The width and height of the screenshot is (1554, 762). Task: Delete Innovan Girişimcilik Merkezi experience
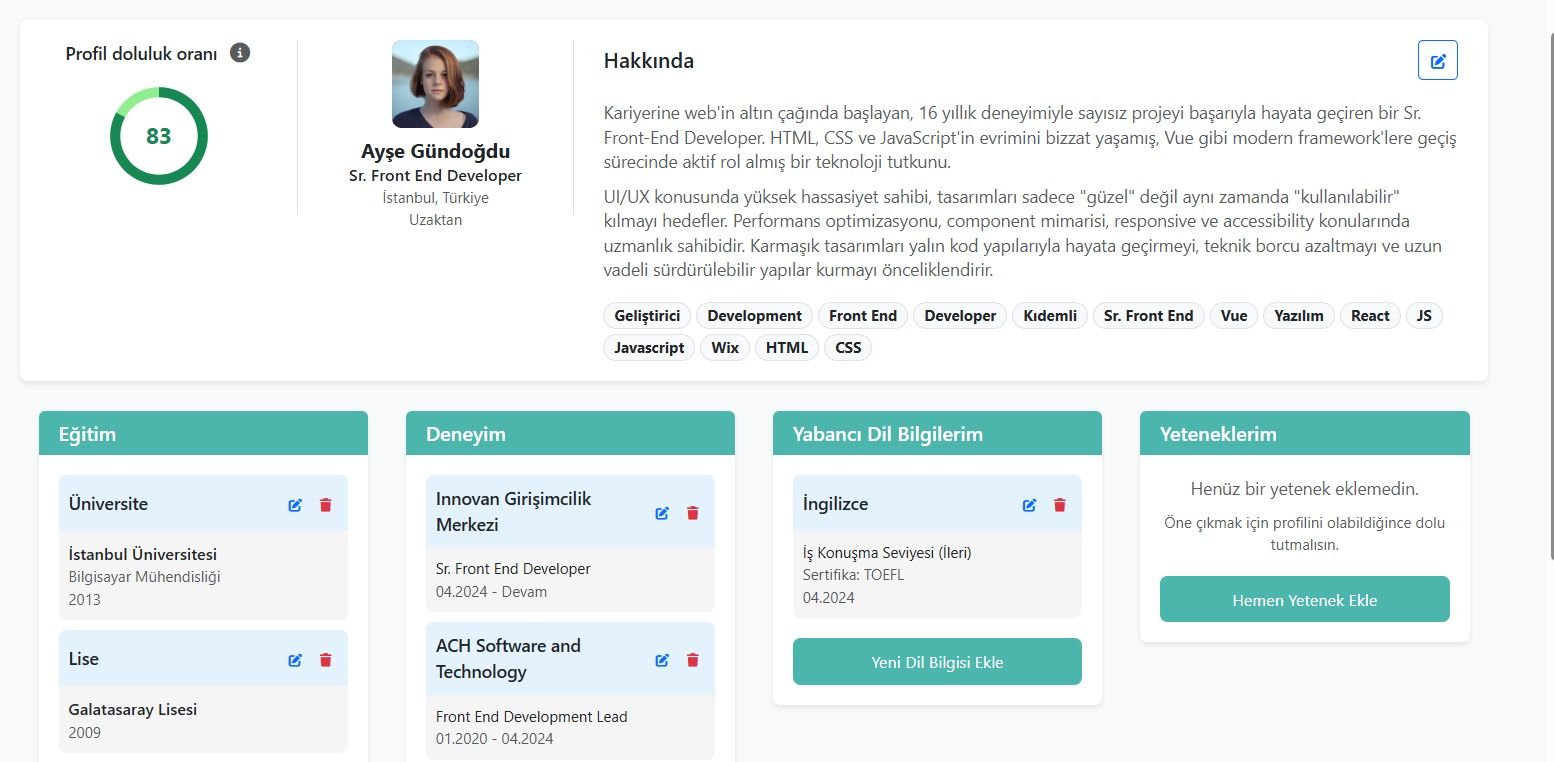click(692, 513)
